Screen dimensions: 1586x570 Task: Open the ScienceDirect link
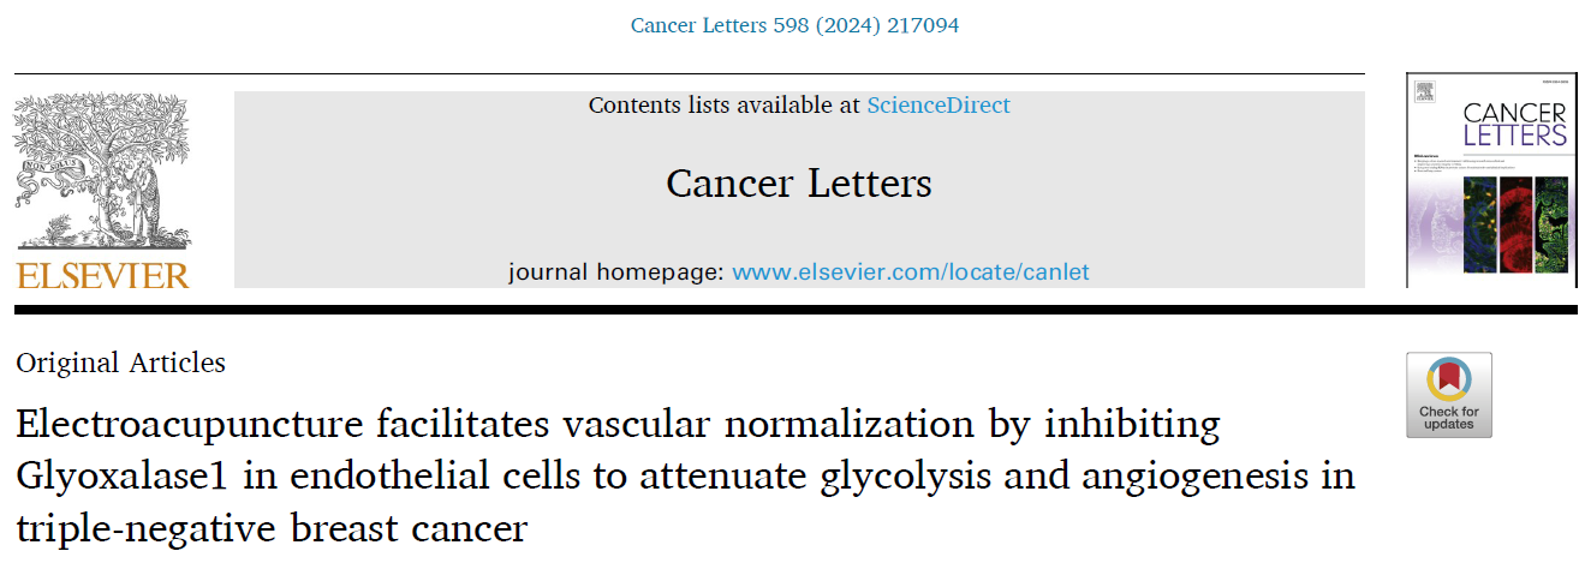[x=938, y=105]
